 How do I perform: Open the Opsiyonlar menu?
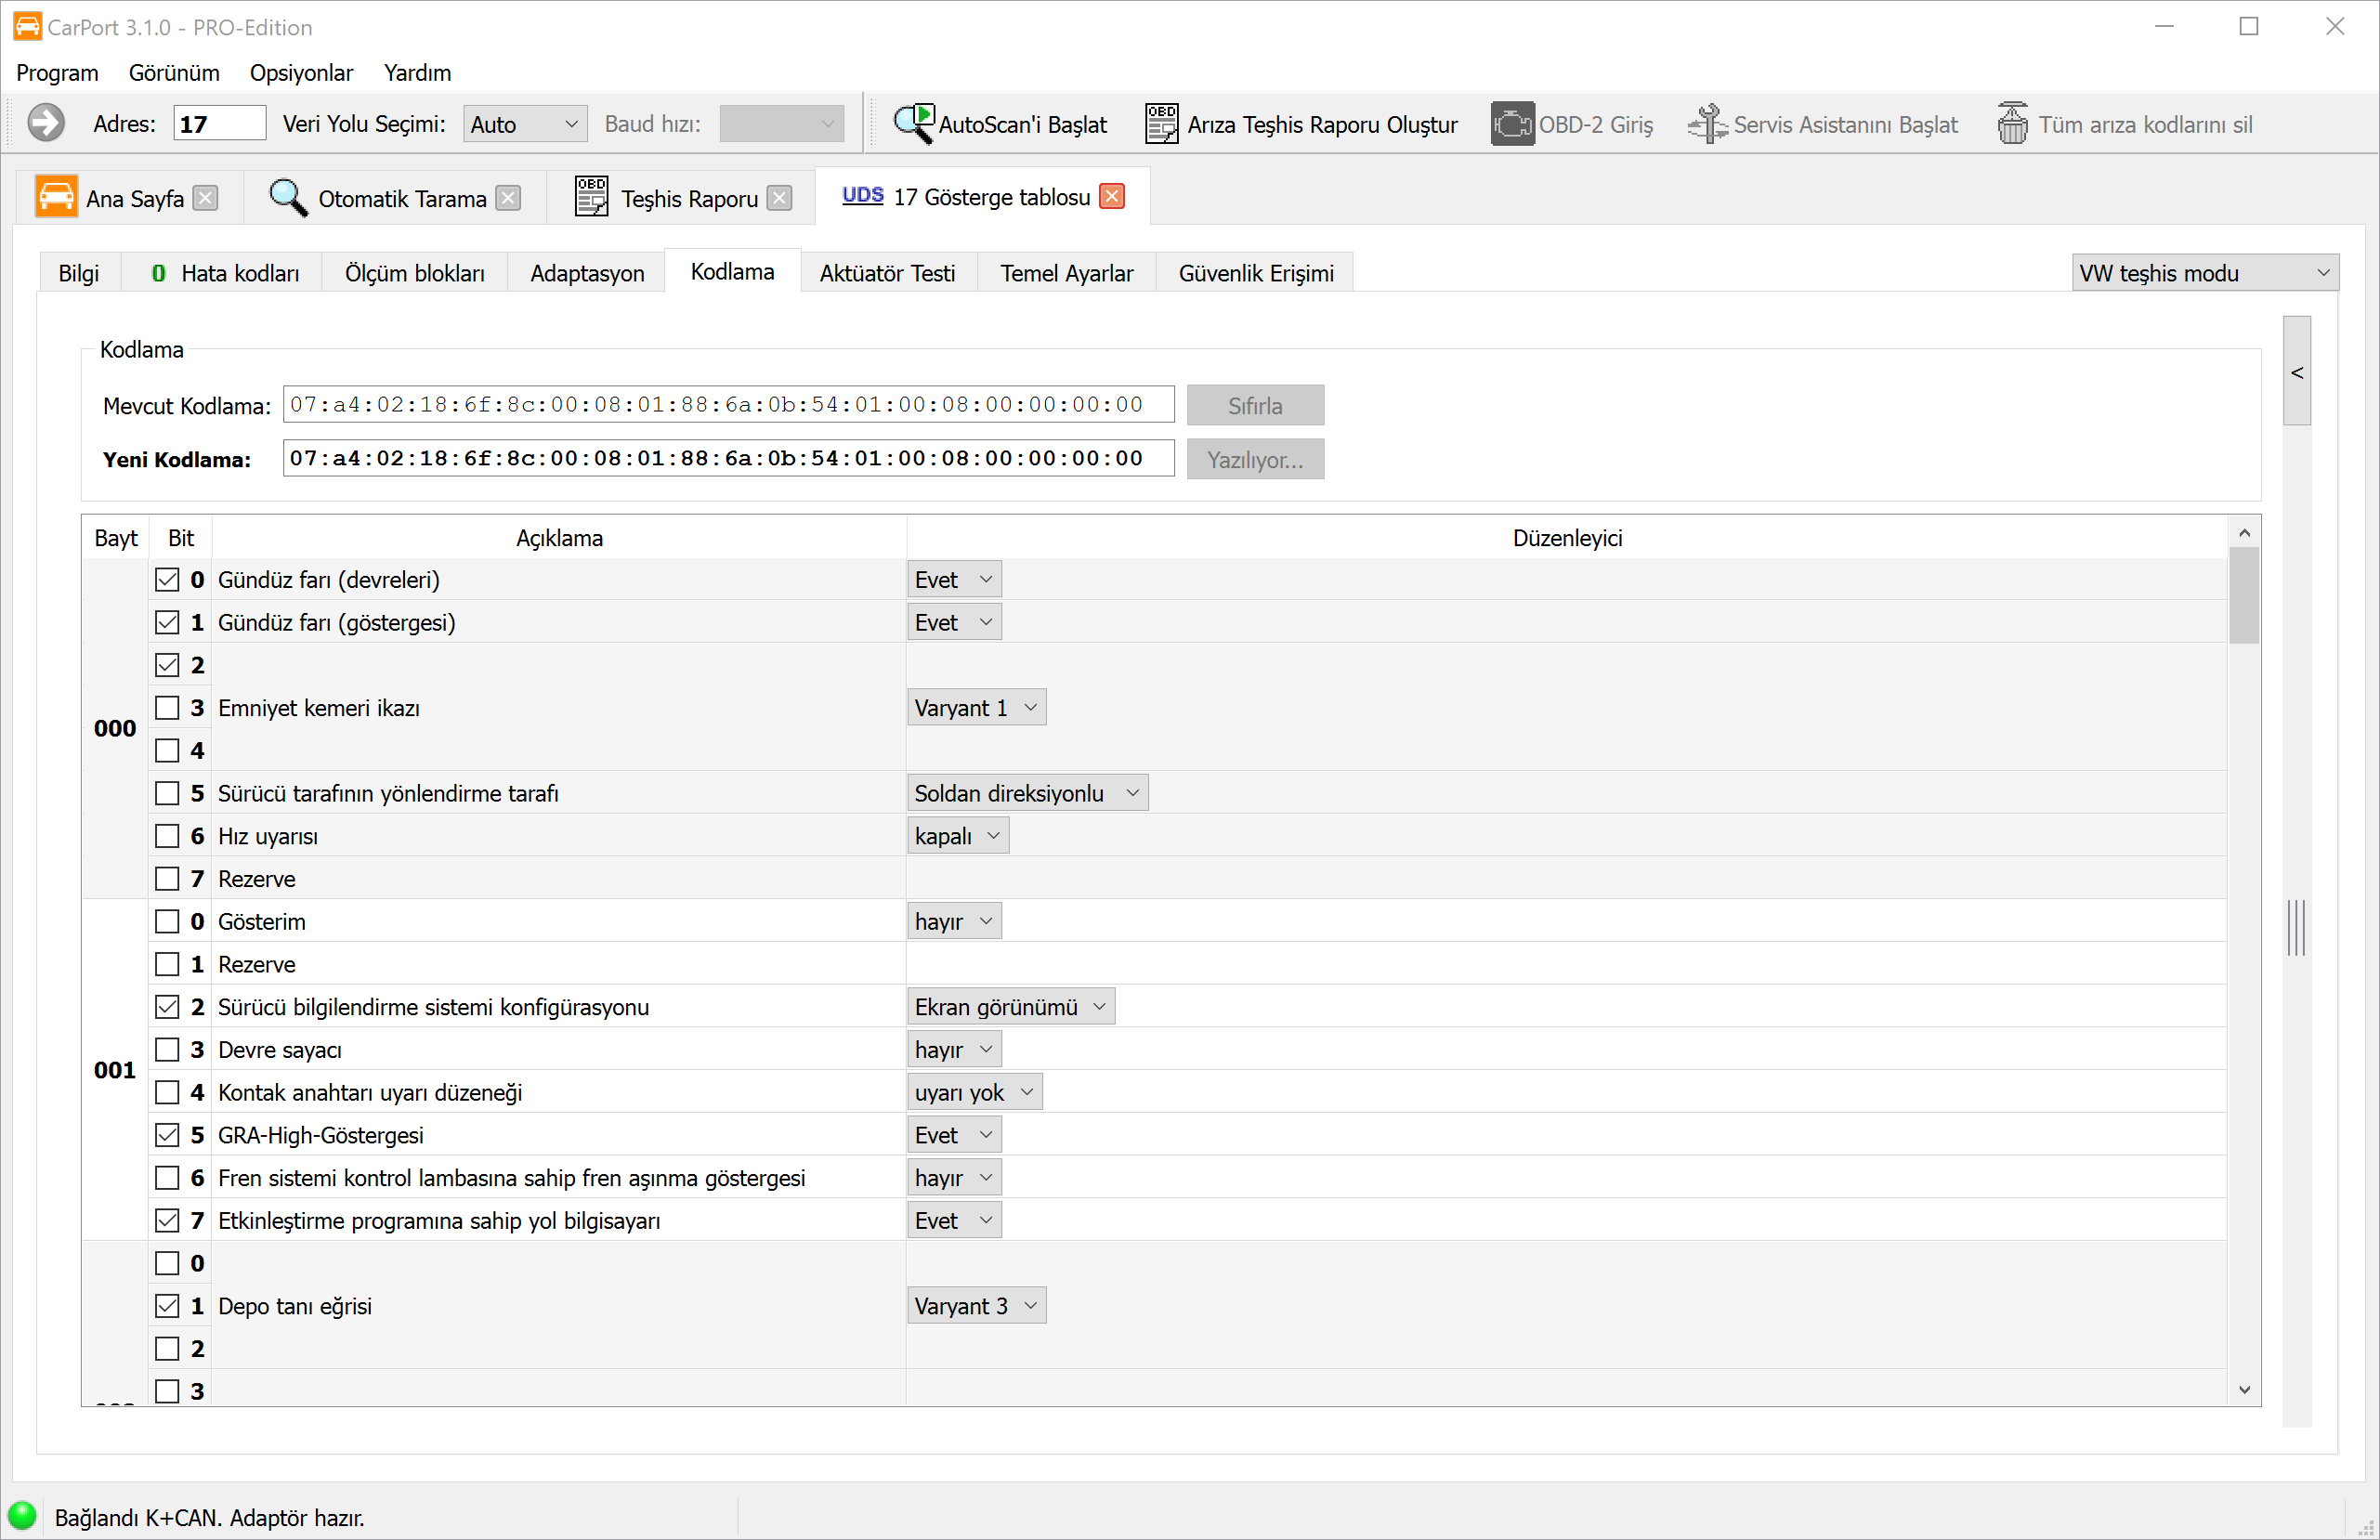[x=301, y=73]
